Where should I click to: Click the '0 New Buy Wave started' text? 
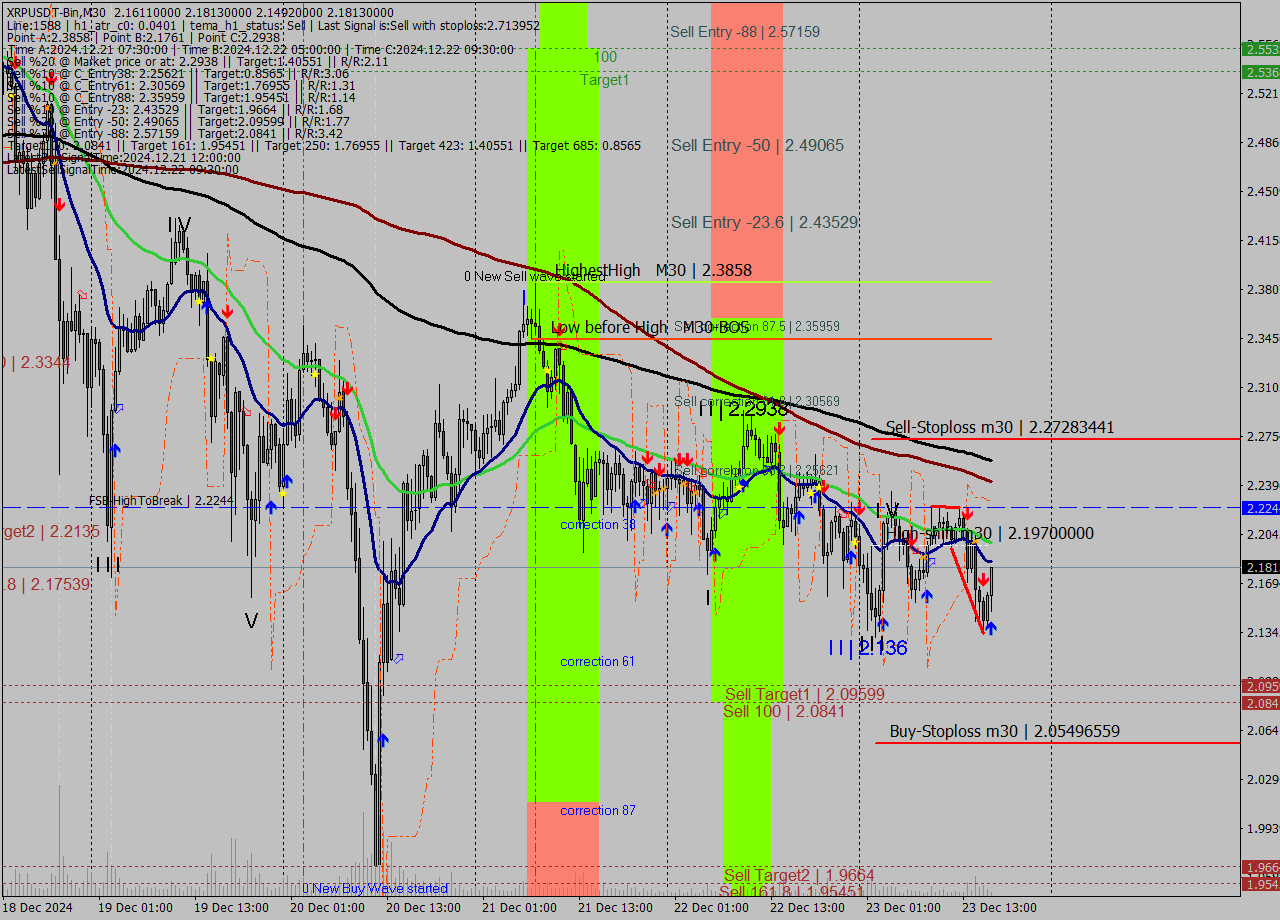pos(375,888)
